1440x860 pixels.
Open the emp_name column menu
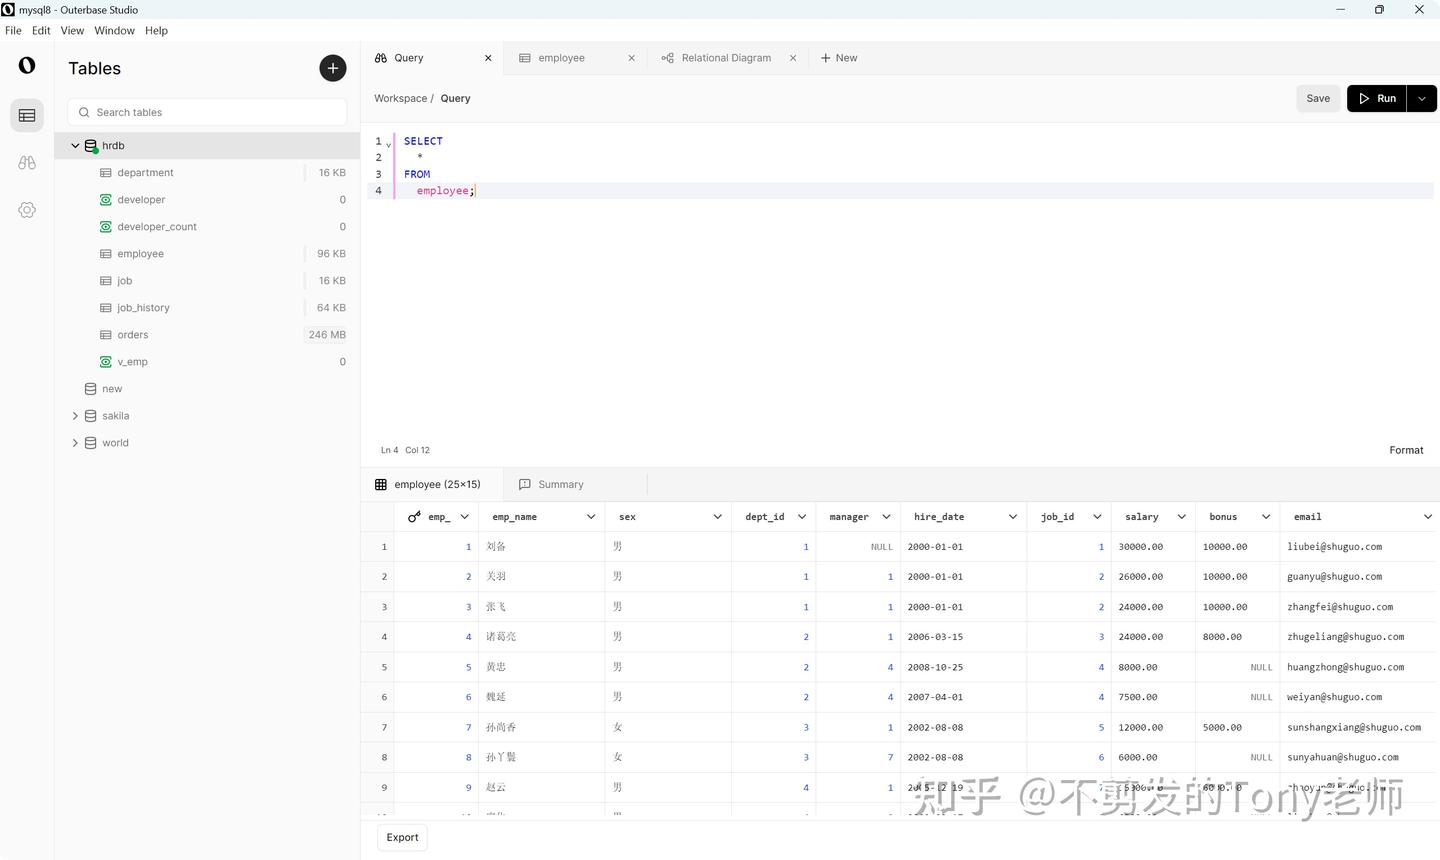tap(591, 517)
